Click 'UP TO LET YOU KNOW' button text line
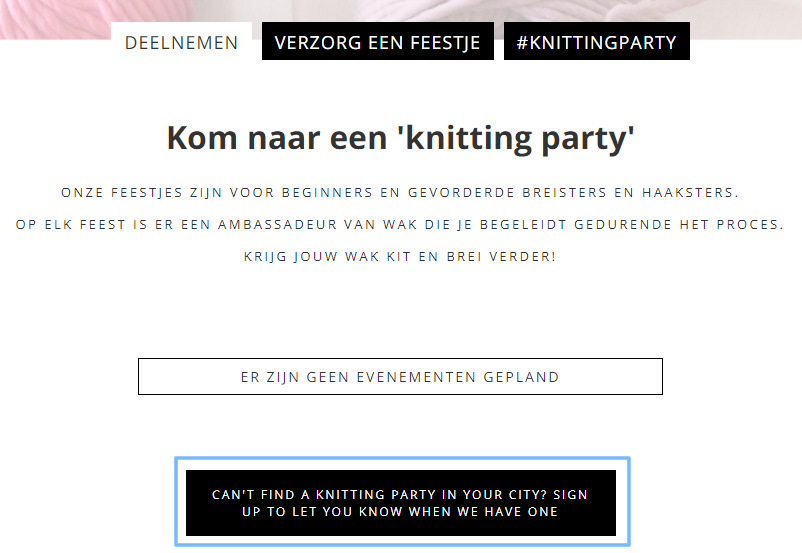 (400, 512)
